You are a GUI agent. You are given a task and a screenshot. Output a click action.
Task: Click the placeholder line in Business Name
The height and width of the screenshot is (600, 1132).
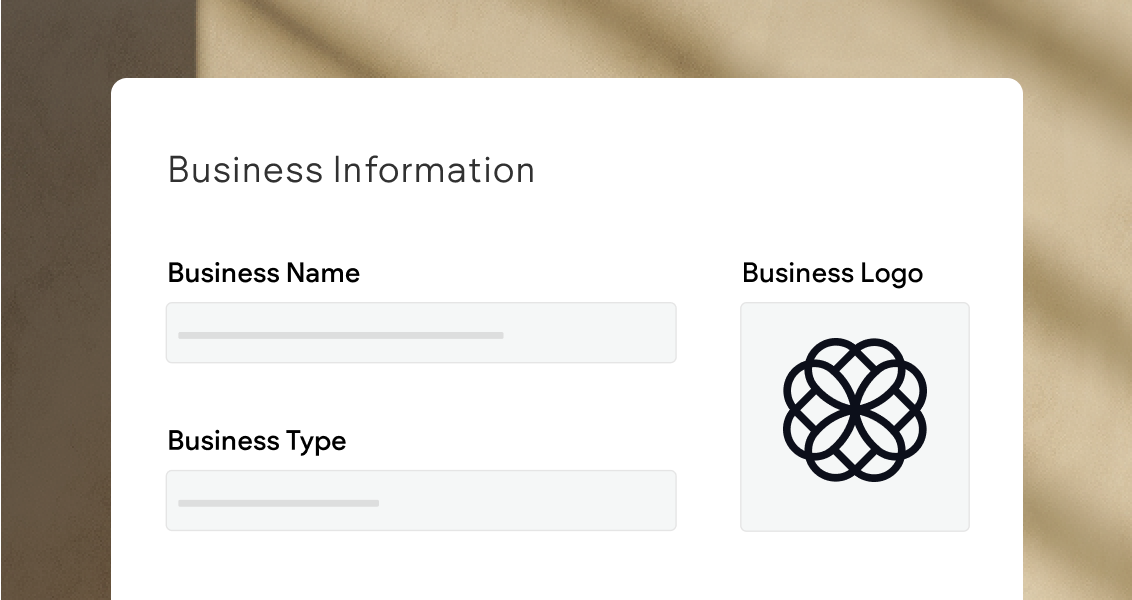pos(339,335)
